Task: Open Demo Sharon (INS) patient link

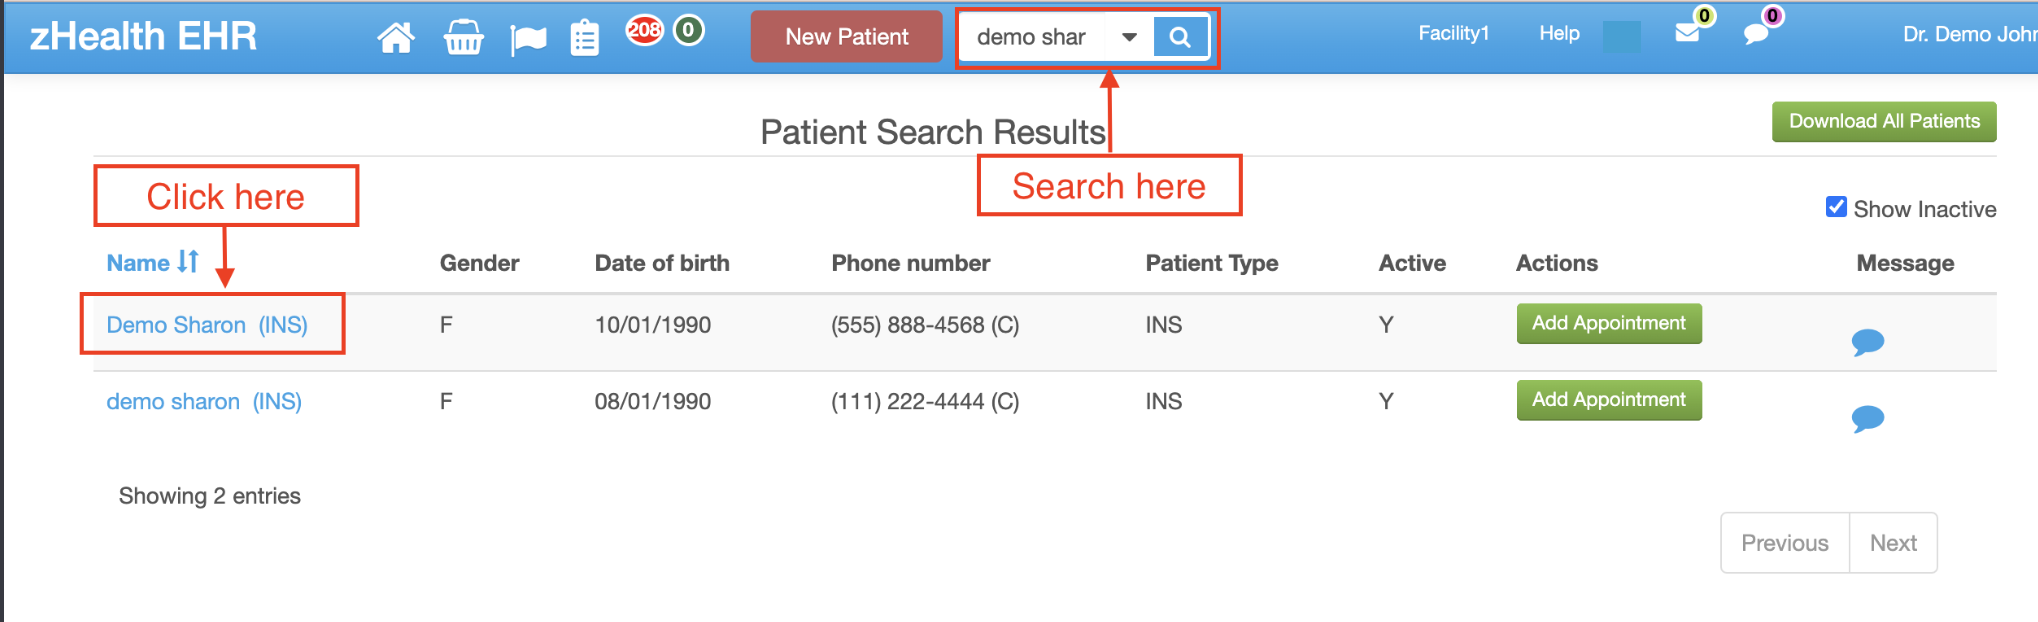Action: click(207, 325)
